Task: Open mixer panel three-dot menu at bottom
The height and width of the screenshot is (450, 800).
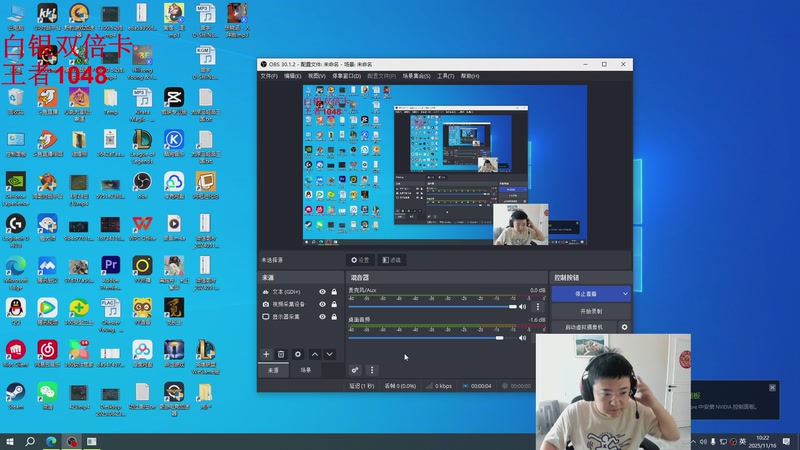Action: pos(372,370)
